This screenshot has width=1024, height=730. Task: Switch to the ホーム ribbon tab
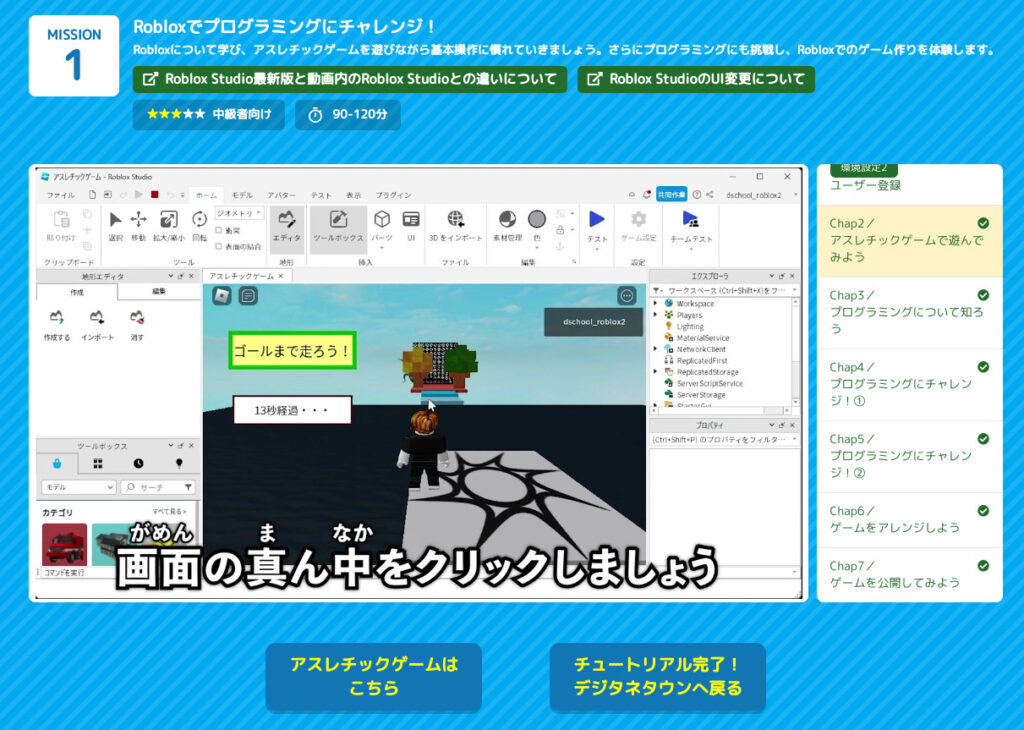point(206,195)
